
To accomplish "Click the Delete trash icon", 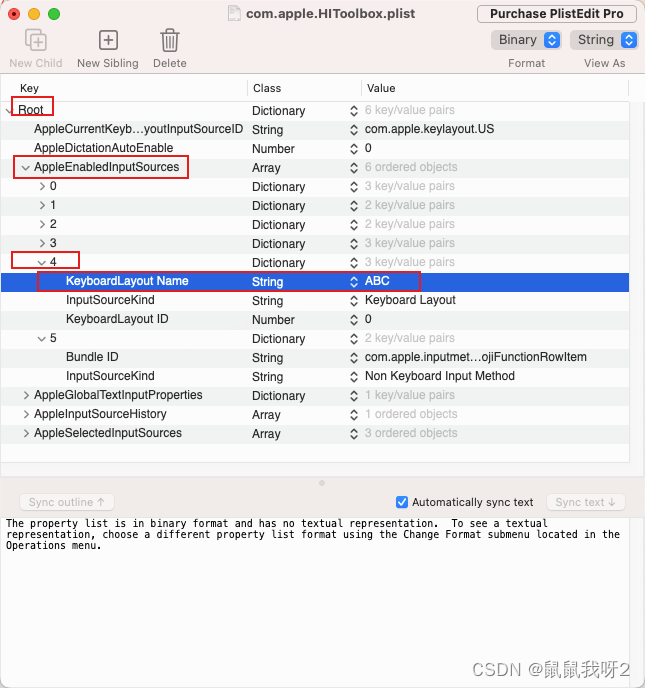I will pos(169,40).
